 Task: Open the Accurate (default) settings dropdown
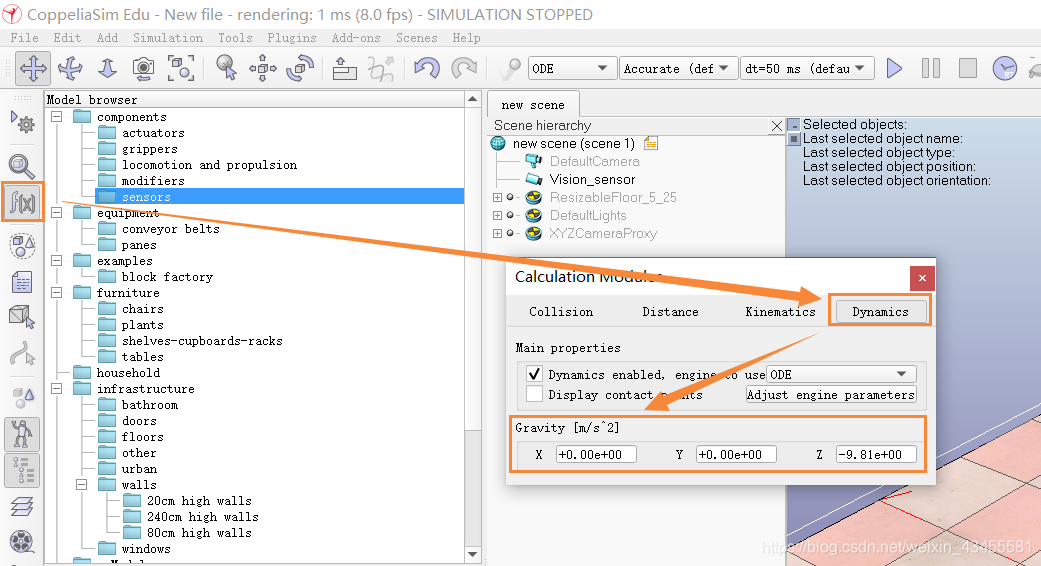[678, 68]
